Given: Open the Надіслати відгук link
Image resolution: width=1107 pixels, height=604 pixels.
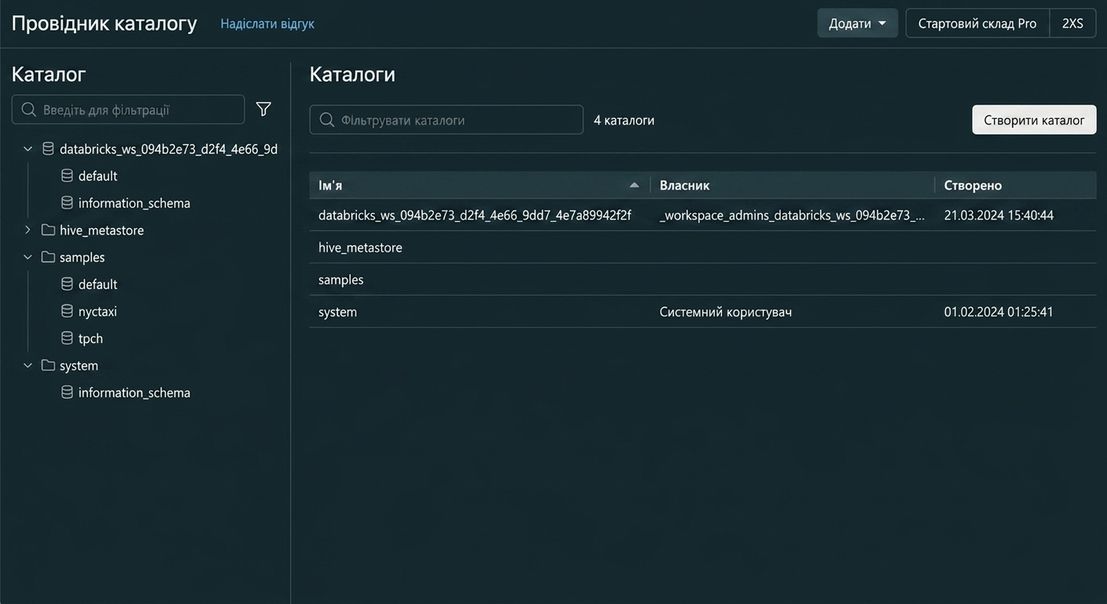Looking at the screenshot, I should pyautogui.click(x=267, y=24).
